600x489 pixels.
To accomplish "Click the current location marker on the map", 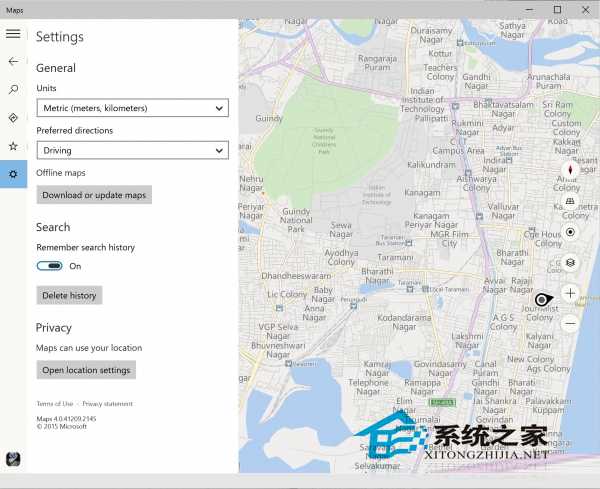I will [543, 300].
